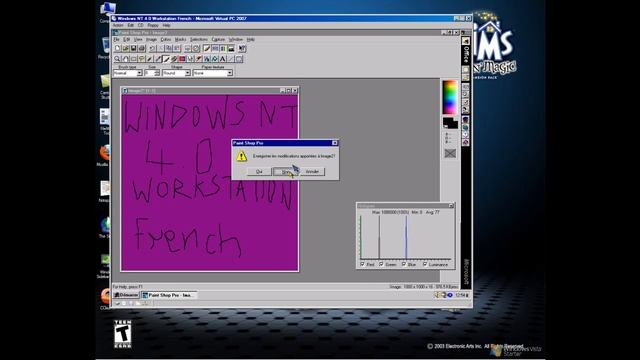
Task: Pick a color from rainbow spectrum palette
Action: (x=450, y=97)
